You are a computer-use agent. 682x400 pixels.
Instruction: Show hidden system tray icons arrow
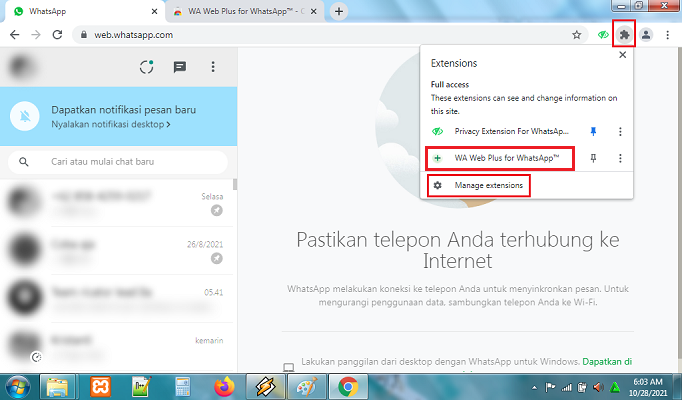tap(534, 387)
